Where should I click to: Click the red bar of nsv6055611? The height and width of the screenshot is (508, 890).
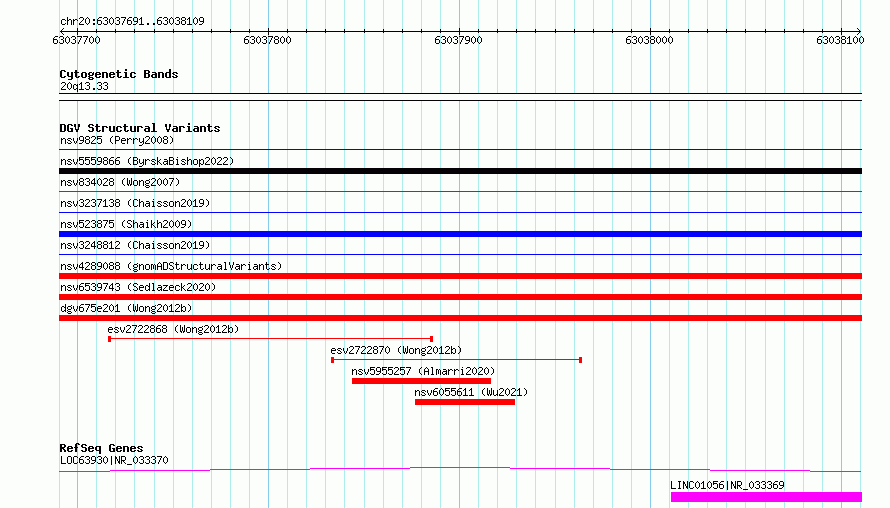465,402
